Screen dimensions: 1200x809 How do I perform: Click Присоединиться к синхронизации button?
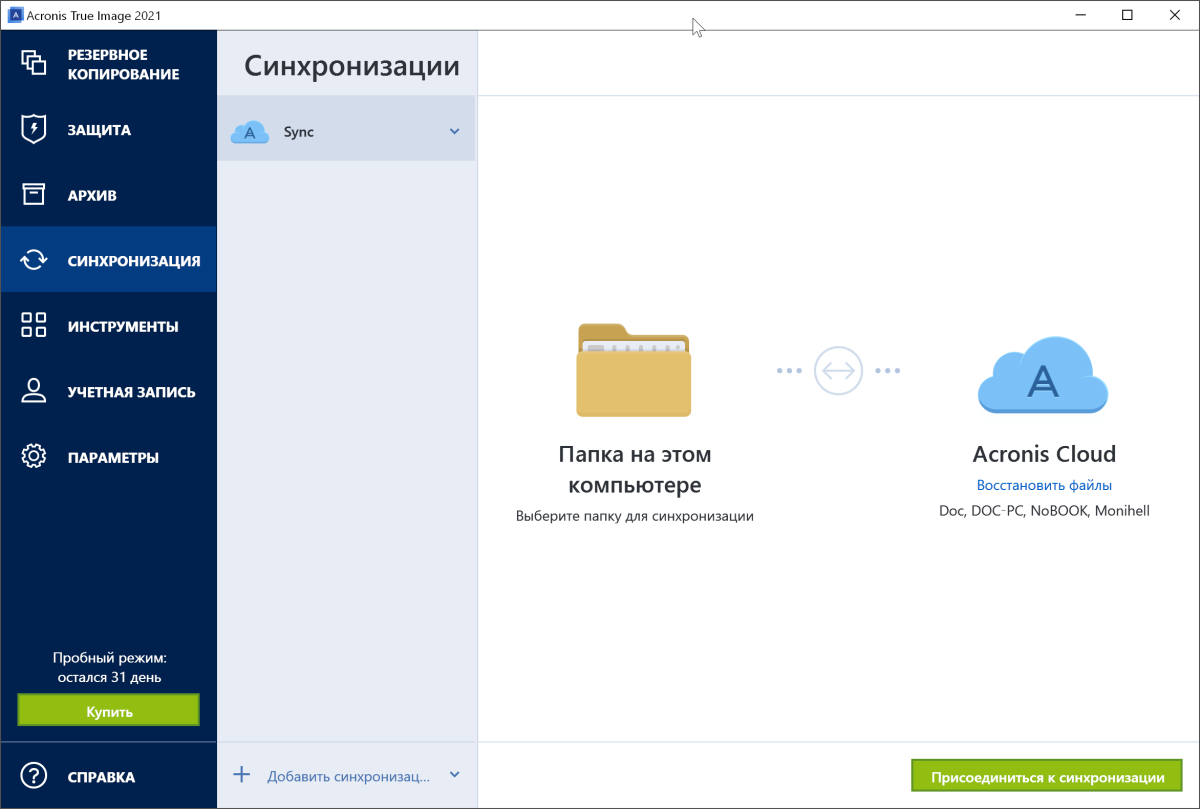point(1047,777)
